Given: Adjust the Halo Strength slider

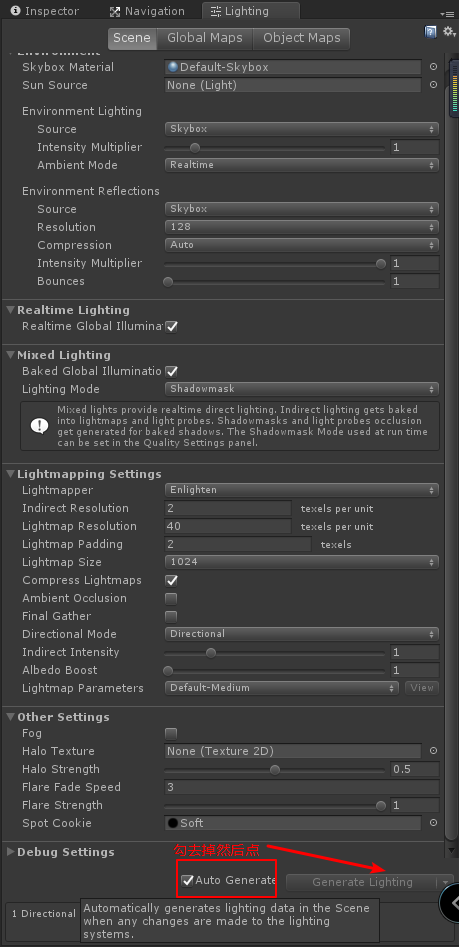Looking at the screenshot, I should coord(275,769).
